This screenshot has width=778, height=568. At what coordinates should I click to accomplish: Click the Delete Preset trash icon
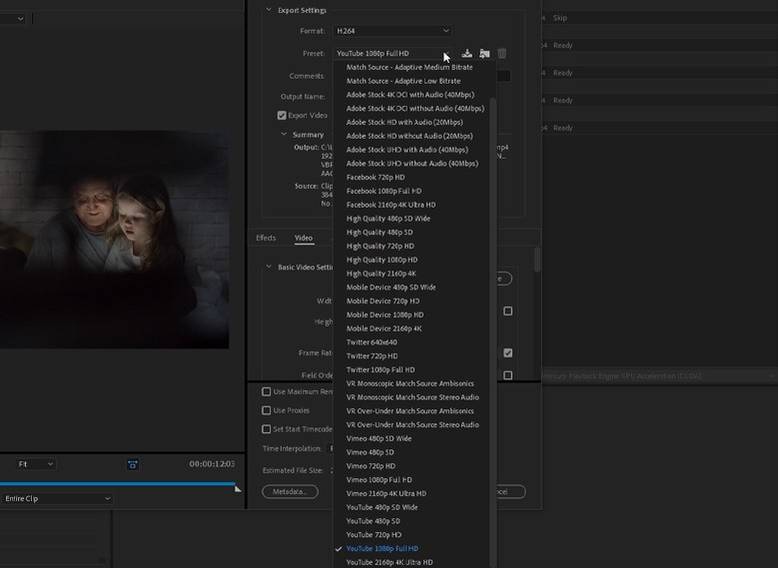click(502, 54)
